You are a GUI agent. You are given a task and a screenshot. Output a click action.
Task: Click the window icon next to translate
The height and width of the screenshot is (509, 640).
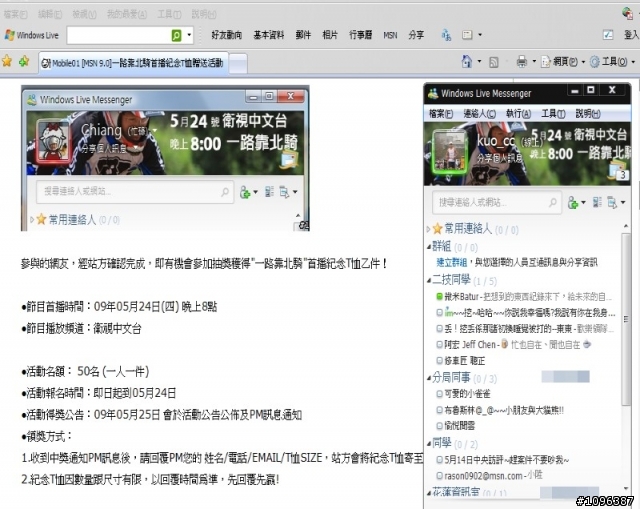point(467,35)
